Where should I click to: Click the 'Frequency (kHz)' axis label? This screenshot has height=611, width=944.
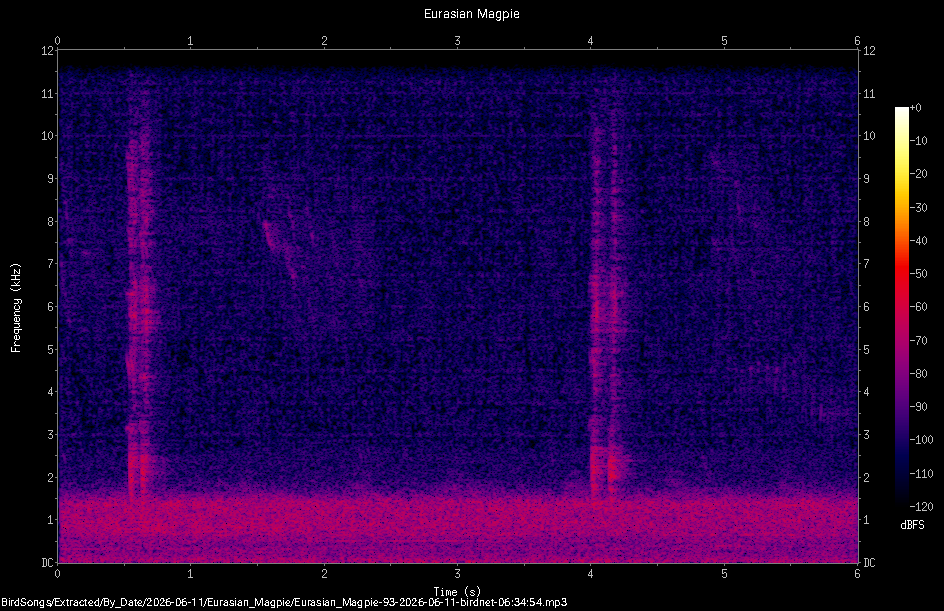[16, 308]
